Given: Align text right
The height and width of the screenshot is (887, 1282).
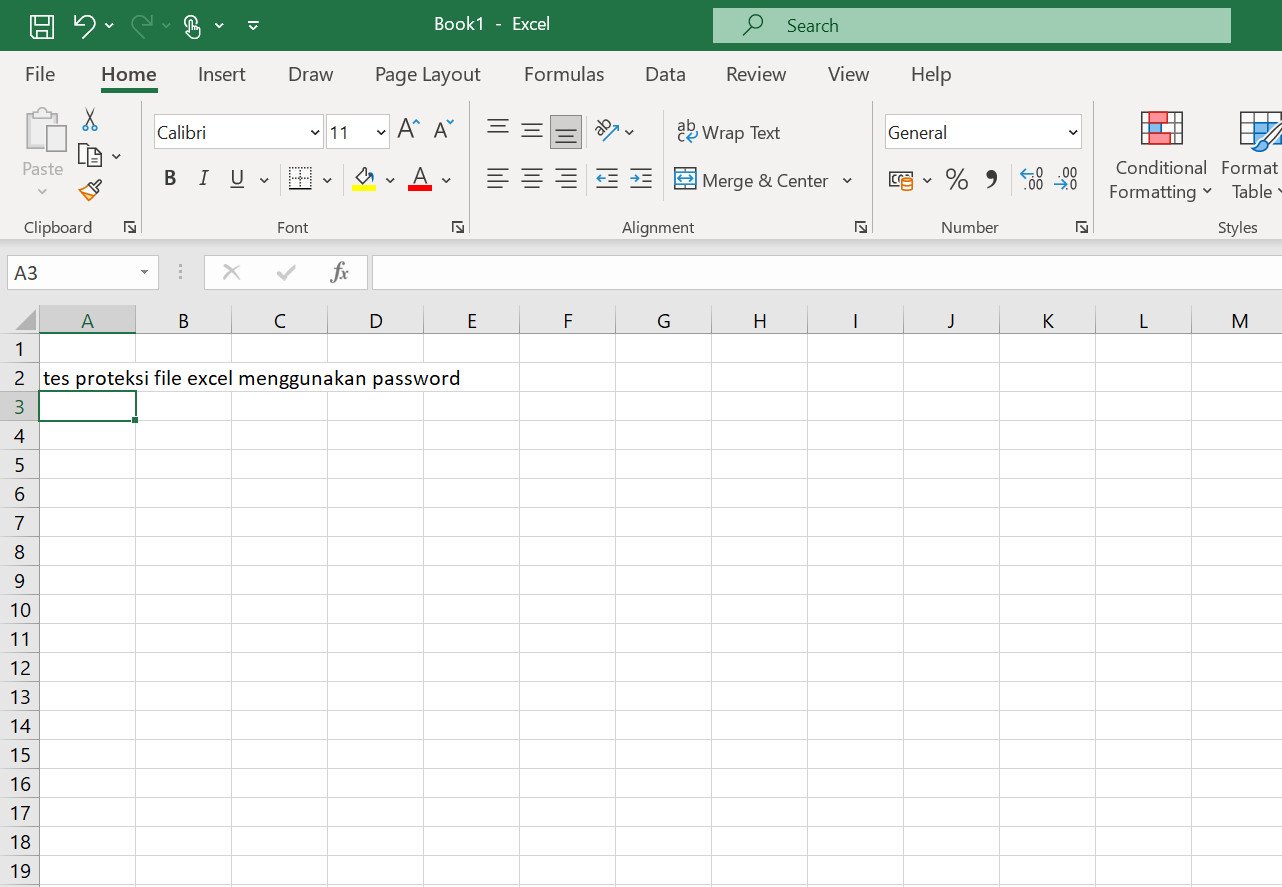Looking at the screenshot, I should coord(566,179).
